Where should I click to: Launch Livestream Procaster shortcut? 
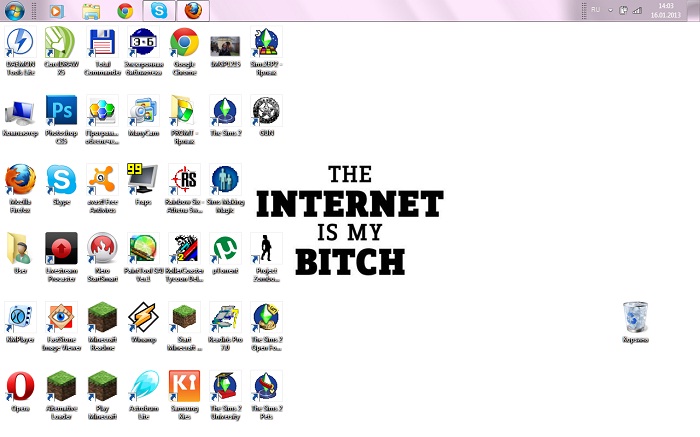(61, 248)
